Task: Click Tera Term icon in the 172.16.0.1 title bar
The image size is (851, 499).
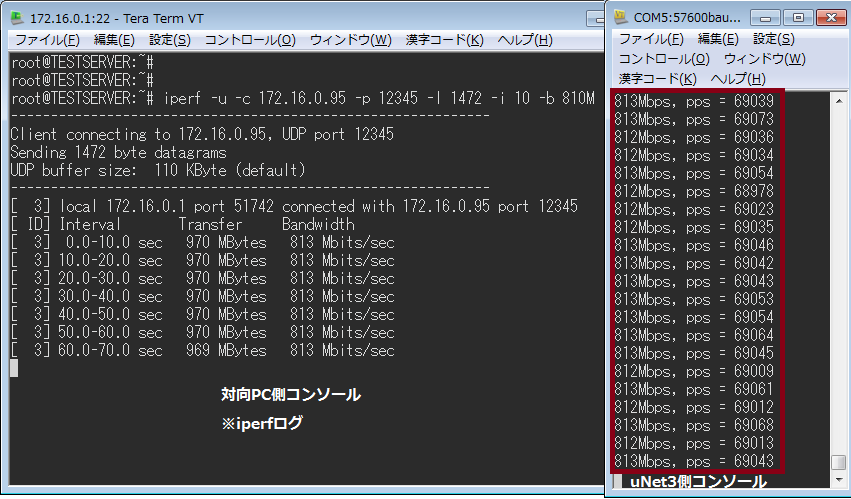Action: pos(16,18)
